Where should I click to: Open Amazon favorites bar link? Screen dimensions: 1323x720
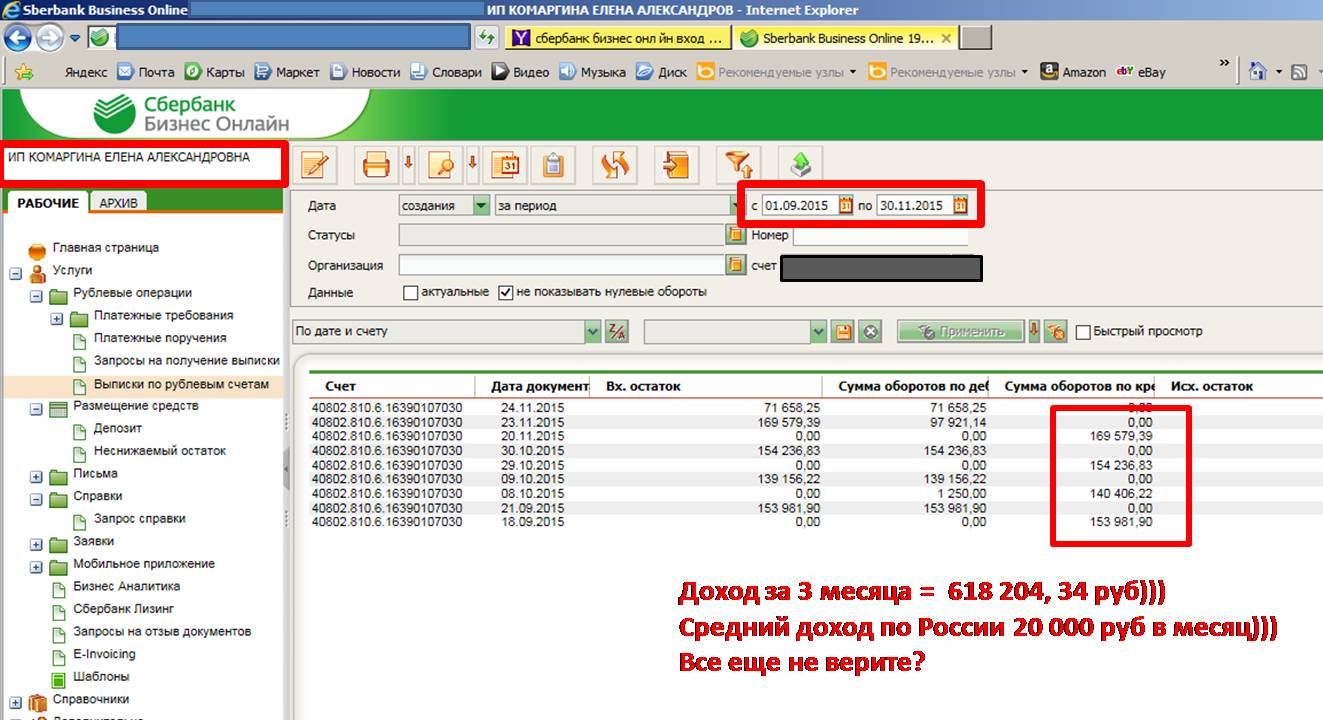pos(1073,72)
